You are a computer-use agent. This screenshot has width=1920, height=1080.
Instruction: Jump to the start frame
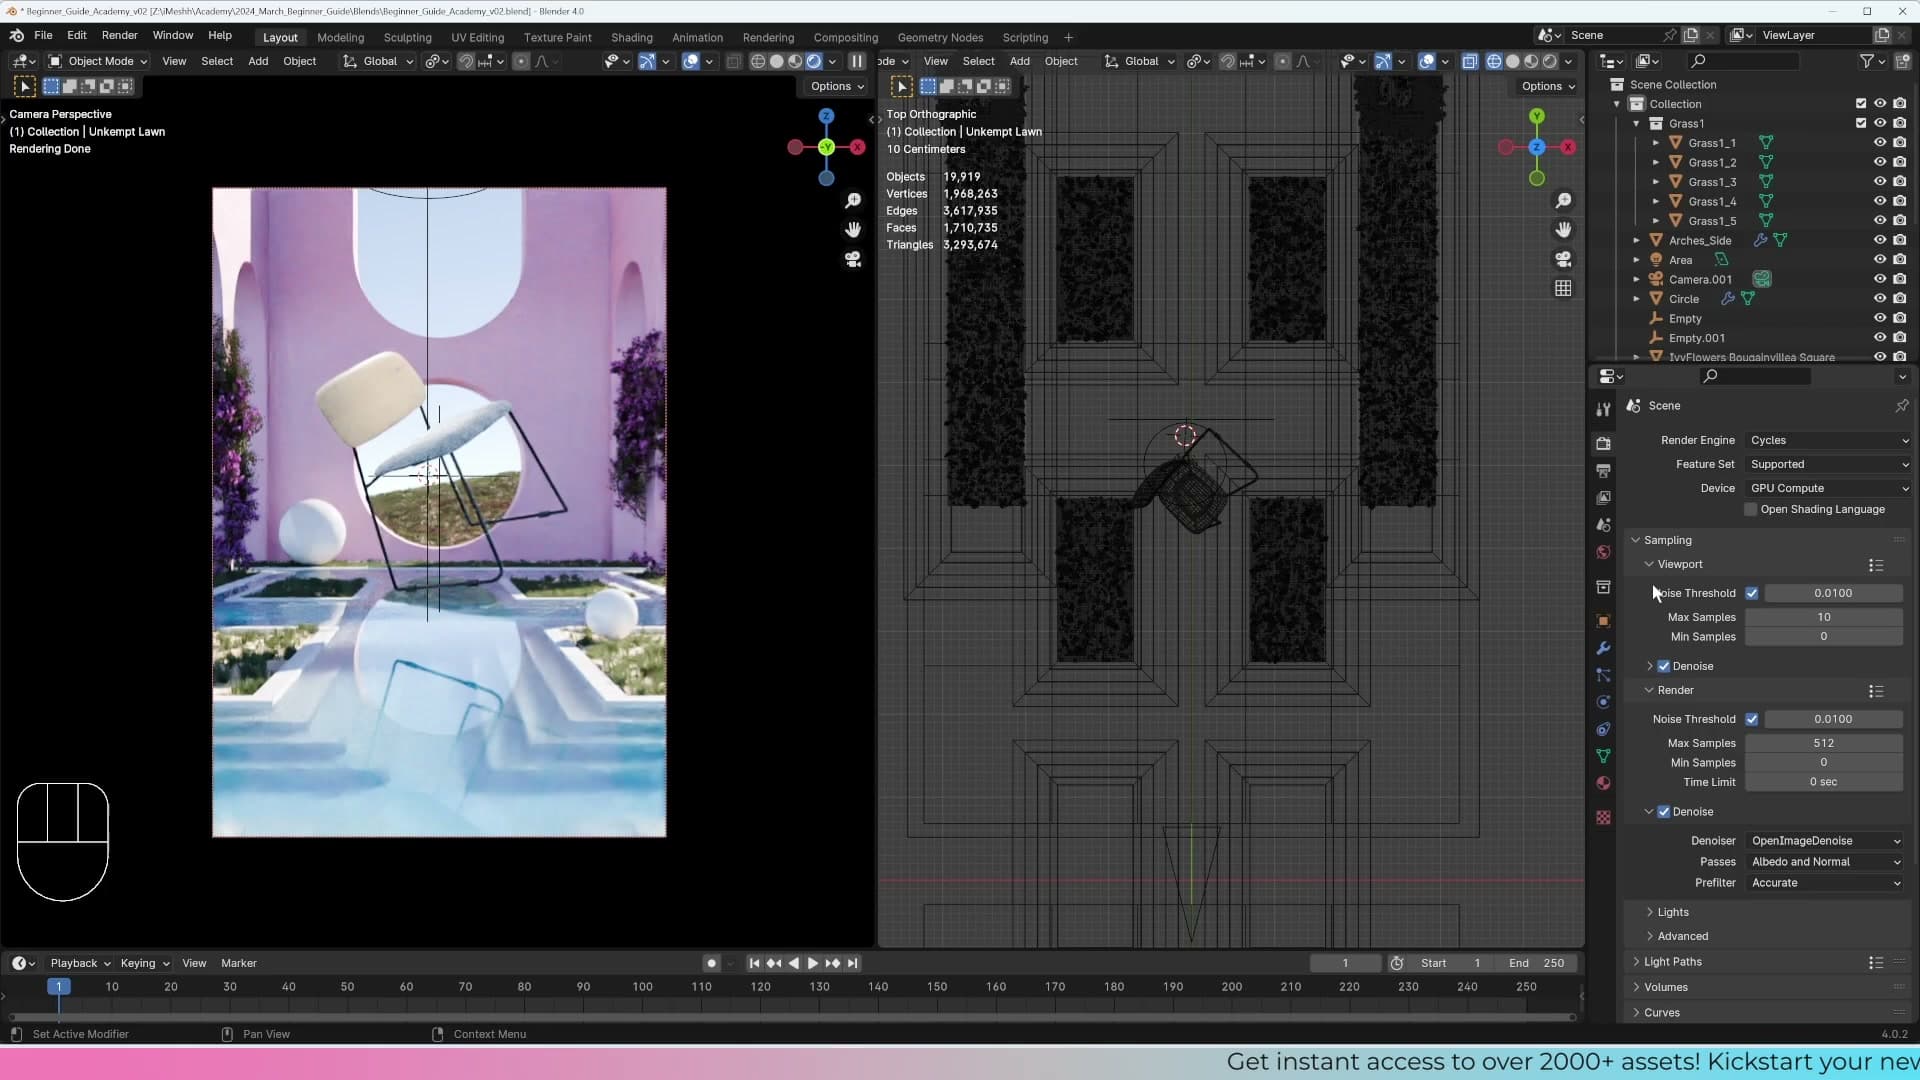(x=754, y=963)
